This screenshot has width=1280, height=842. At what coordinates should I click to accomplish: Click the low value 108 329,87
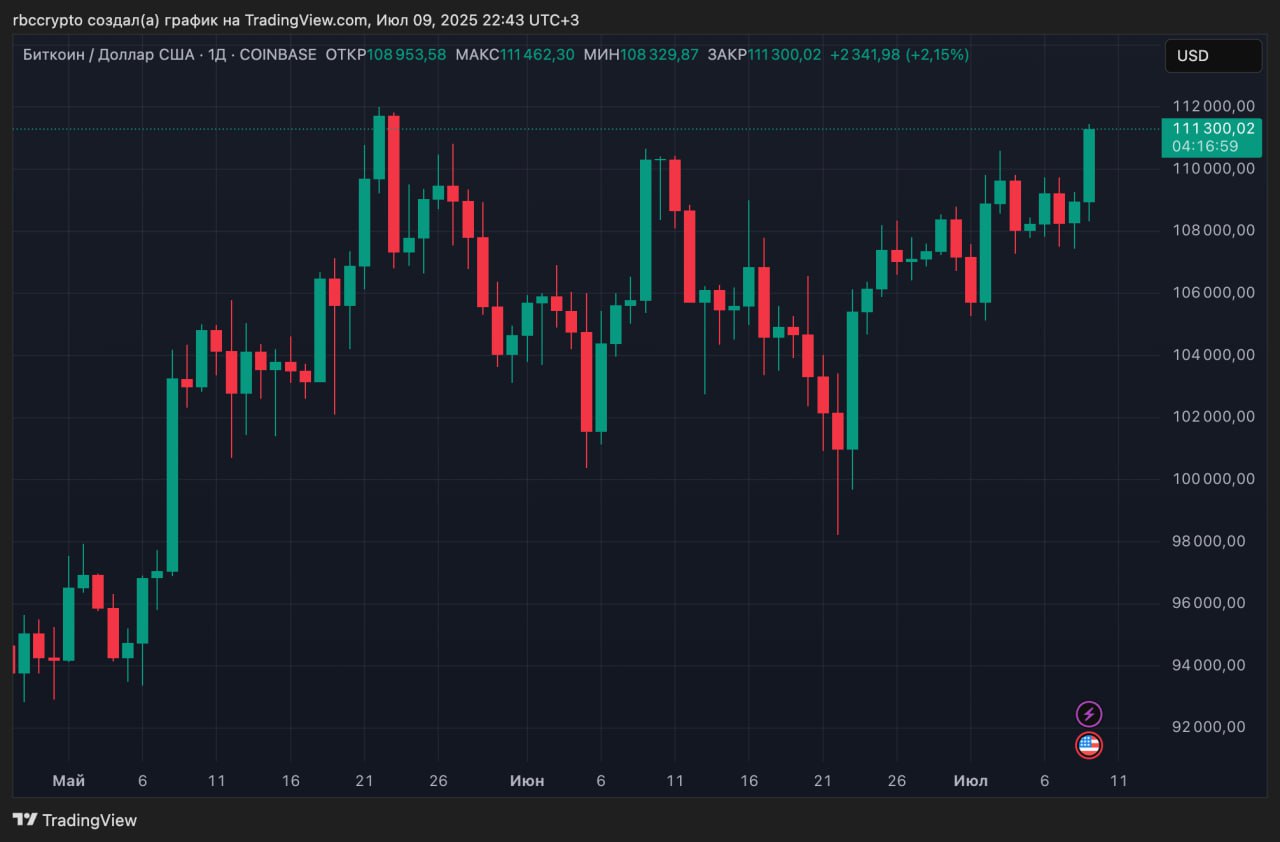(660, 55)
